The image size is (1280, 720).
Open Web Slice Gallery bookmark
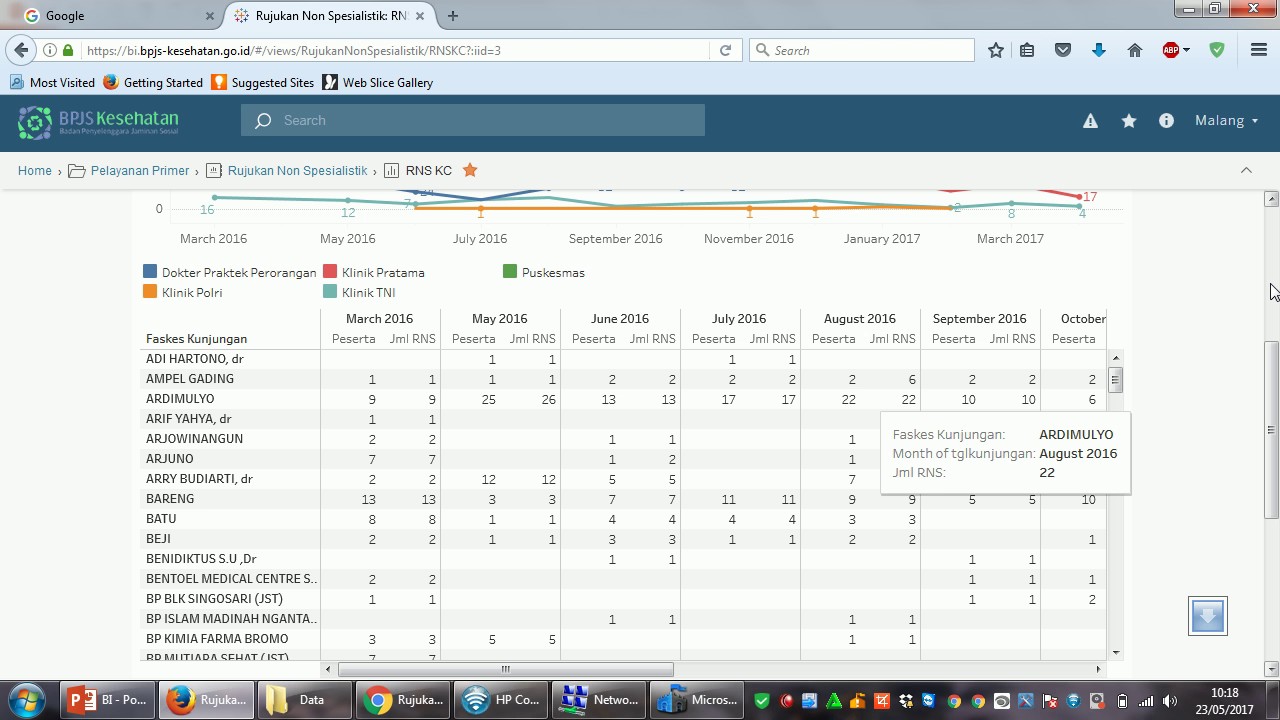(378, 83)
